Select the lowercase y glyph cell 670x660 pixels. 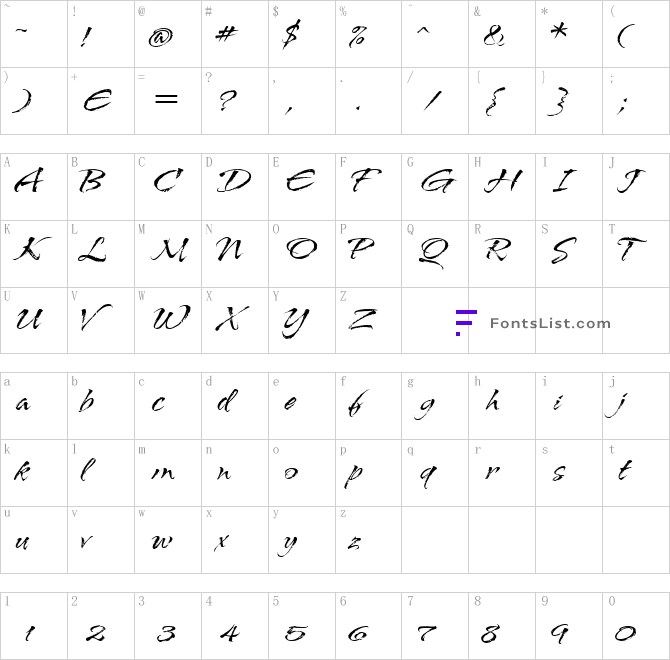302,540
